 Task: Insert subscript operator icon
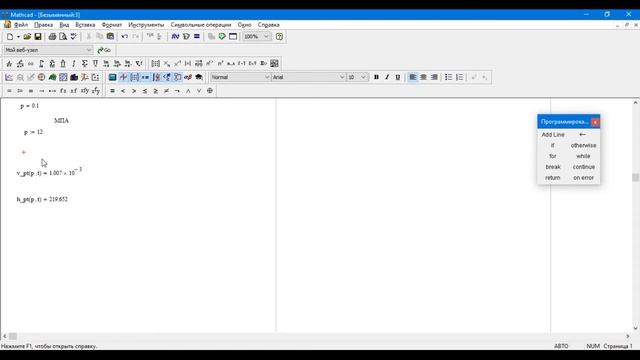[x=167, y=64]
